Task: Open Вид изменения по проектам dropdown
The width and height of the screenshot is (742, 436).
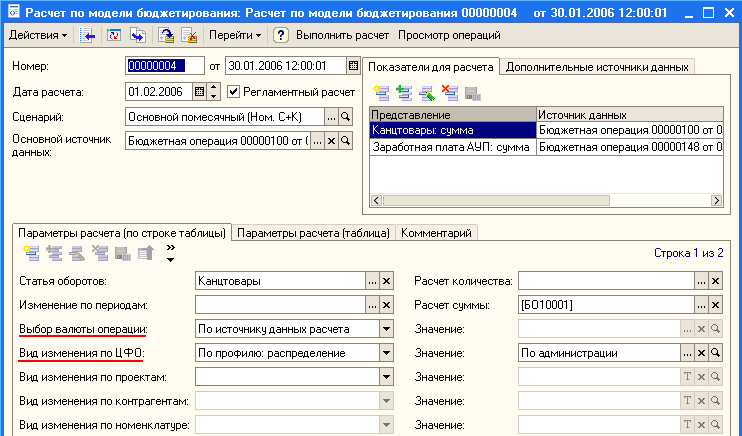Action: pyautogui.click(x=386, y=376)
